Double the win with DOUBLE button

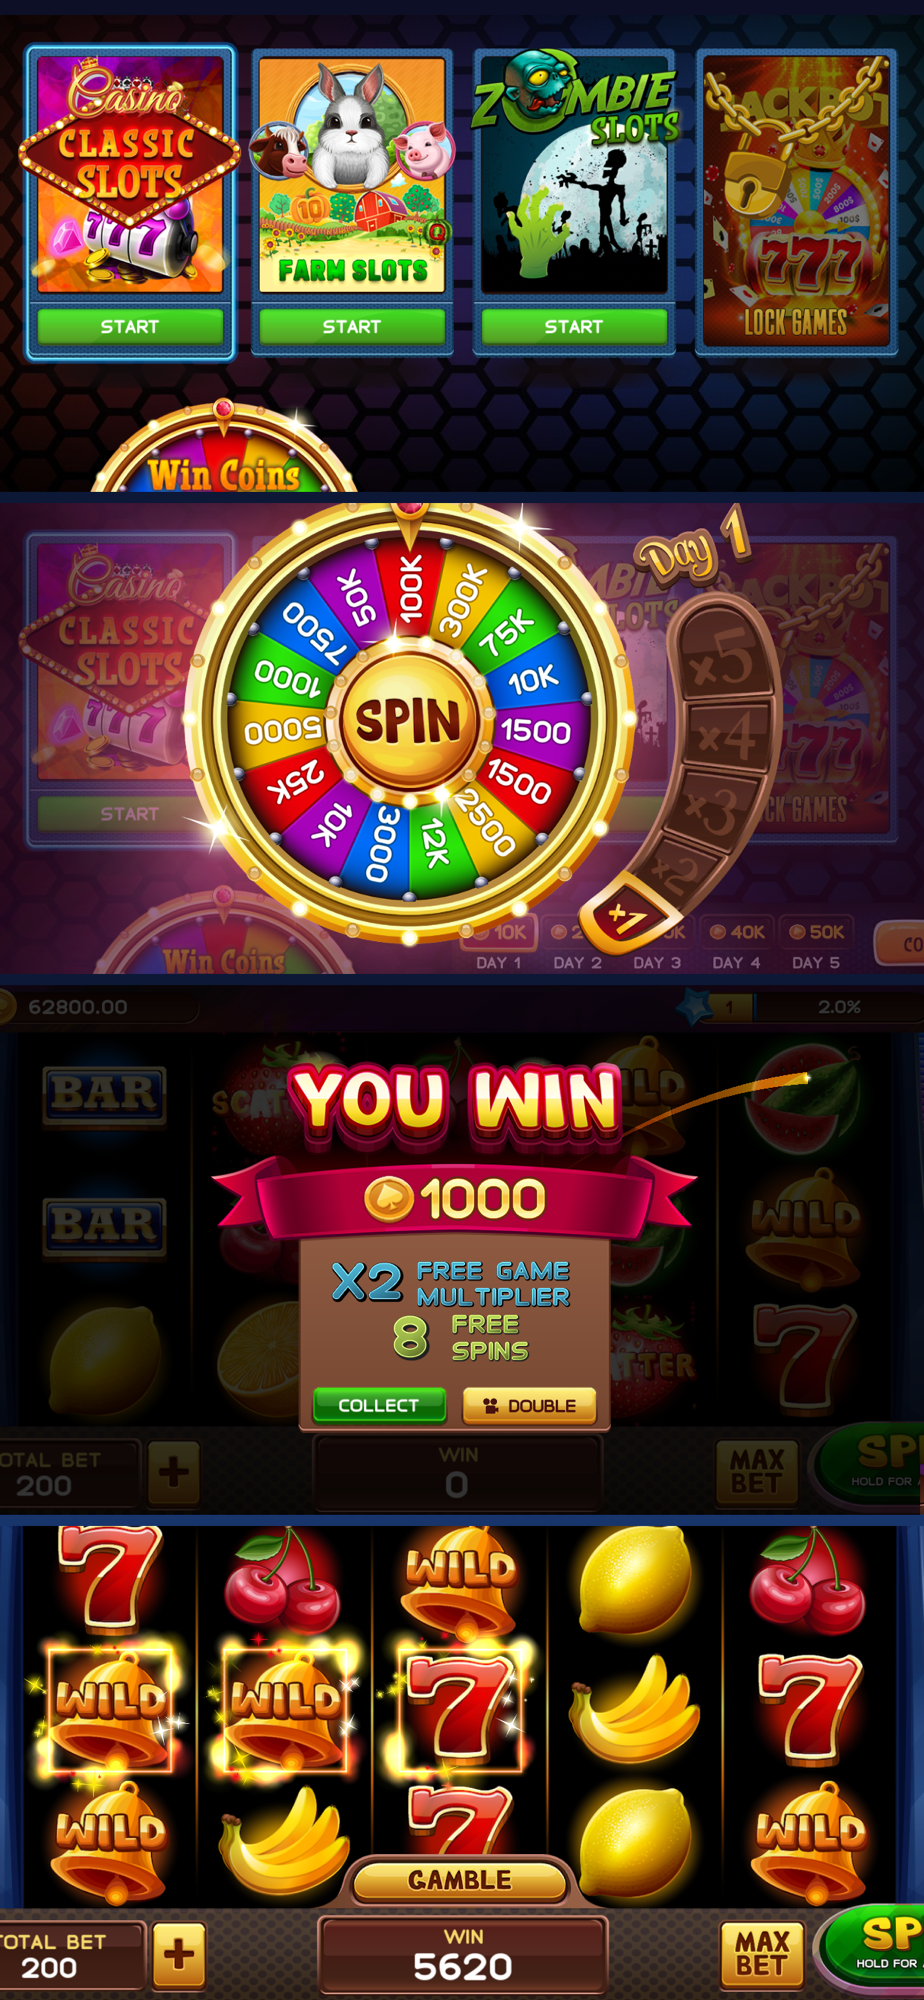[529, 1405]
